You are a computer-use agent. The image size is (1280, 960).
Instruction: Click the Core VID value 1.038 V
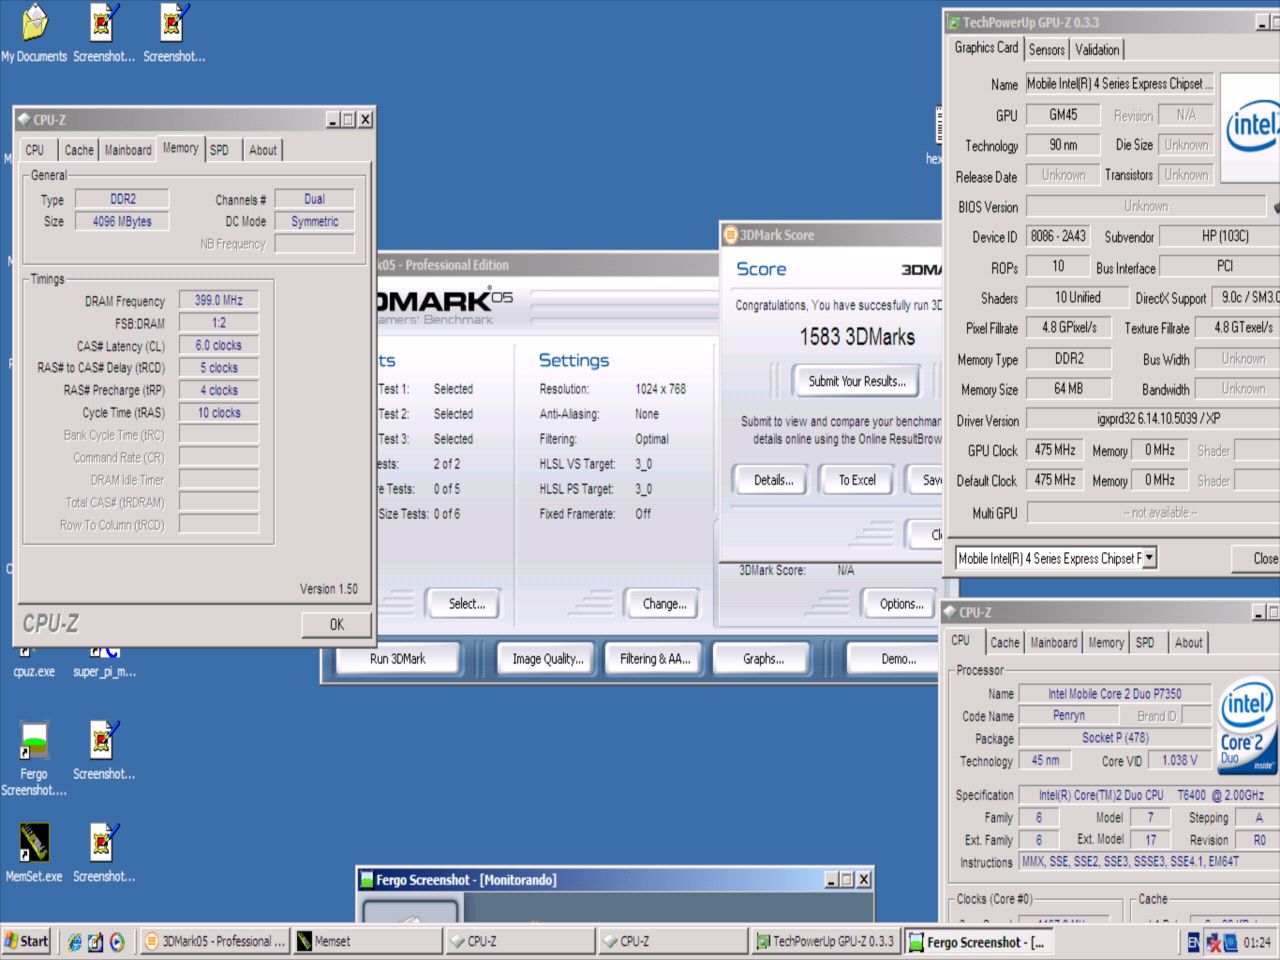tap(1179, 760)
